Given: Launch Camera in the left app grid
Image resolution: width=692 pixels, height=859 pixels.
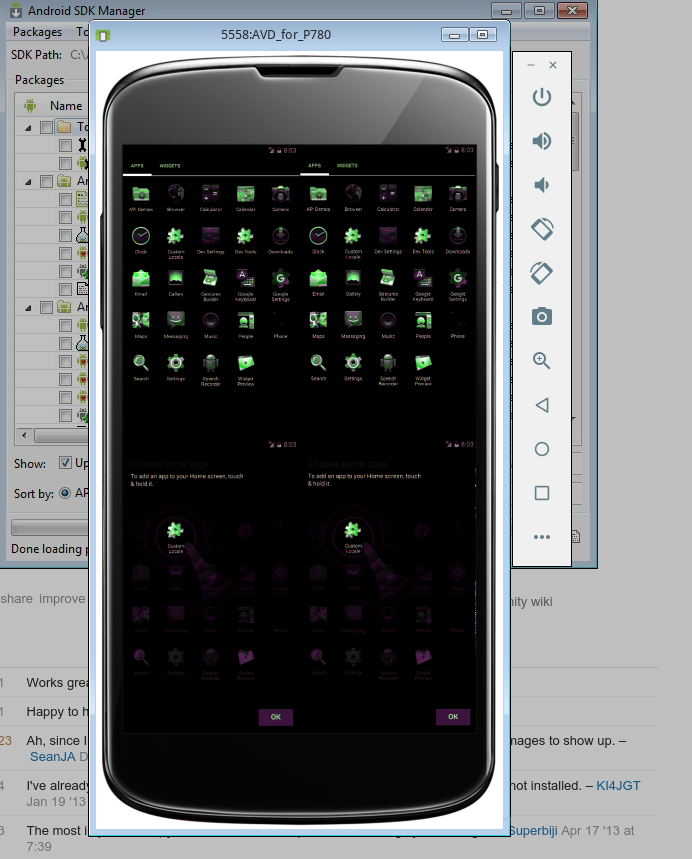Looking at the screenshot, I should 281,198.
